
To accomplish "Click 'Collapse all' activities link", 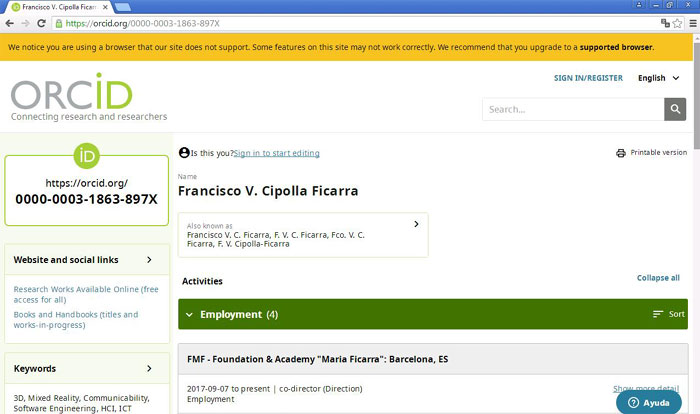I will [658, 277].
